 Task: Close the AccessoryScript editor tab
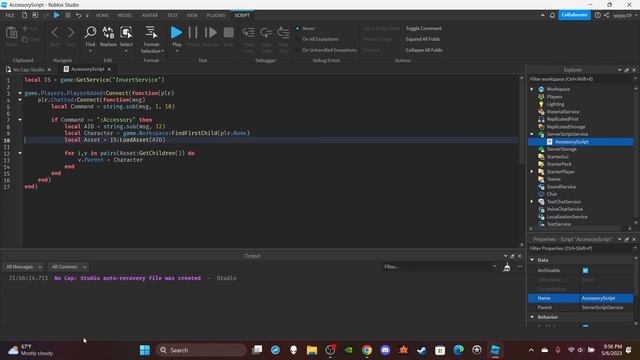coord(109,69)
